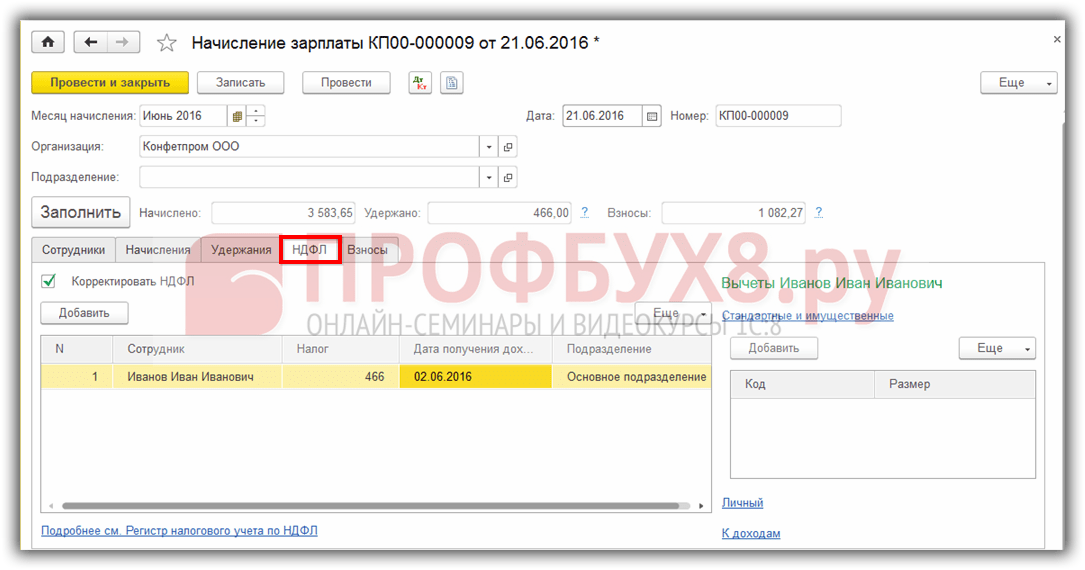The image size is (1085, 570).
Task: Switch to the НДФЛ tab
Action: (309, 249)
